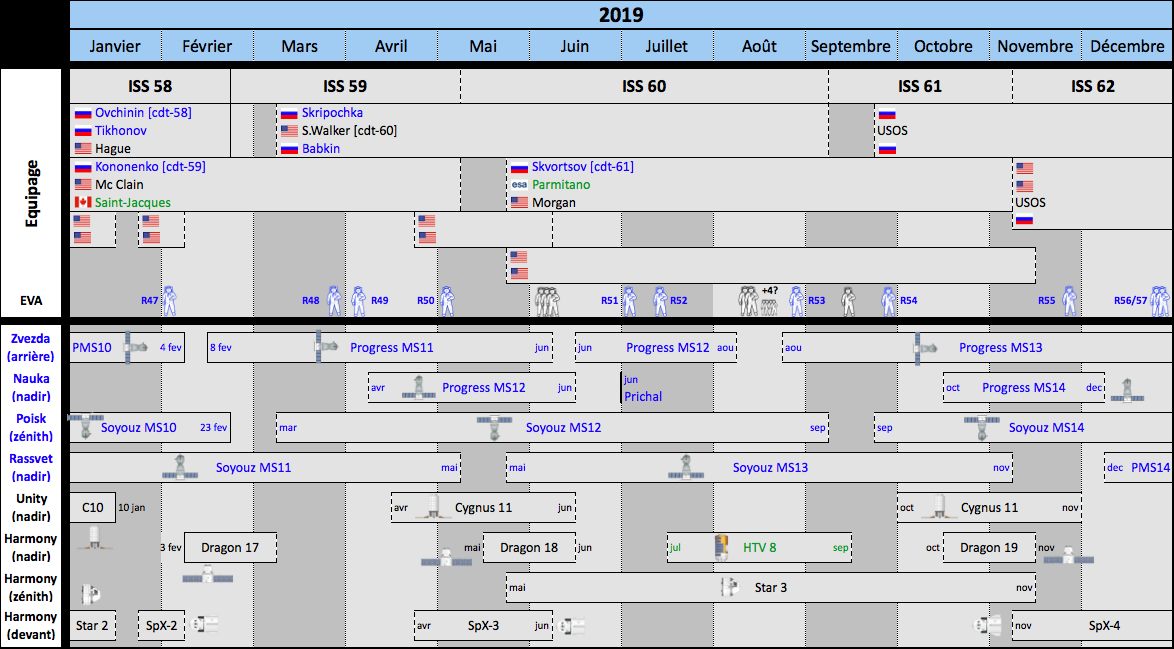Image resolution: width=1174 pixels, height=649 pixels.
Task: Click the ISS 60 expedition header
Action: point(644,86)
